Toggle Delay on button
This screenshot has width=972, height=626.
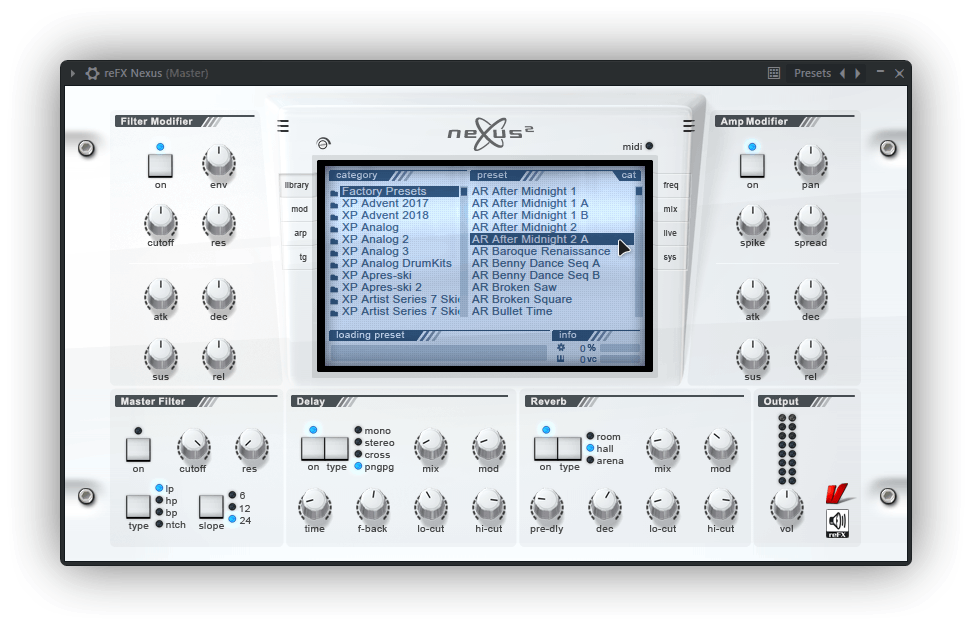pyautogui.click(x=313, y=449)
